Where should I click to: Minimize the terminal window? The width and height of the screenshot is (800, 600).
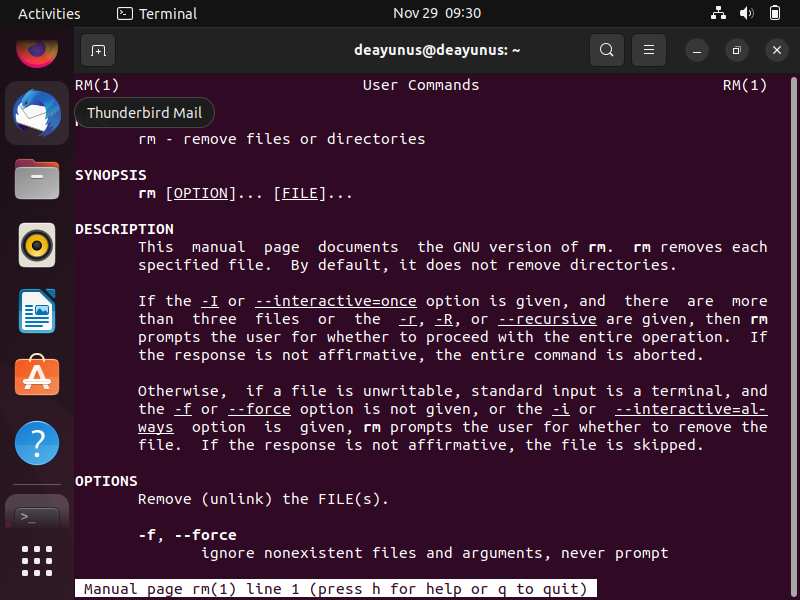pyautogui.click(x=697, y=51)
